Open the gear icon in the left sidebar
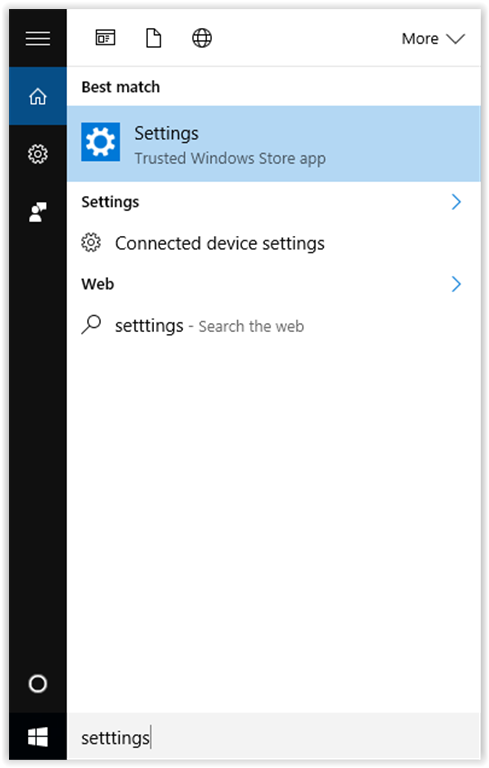The width and height of the screenshot is (489, 768). click(x=38, y=154)
